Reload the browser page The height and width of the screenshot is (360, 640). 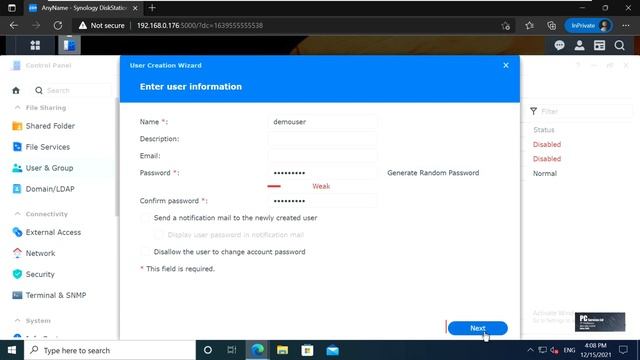pos(58,25)
